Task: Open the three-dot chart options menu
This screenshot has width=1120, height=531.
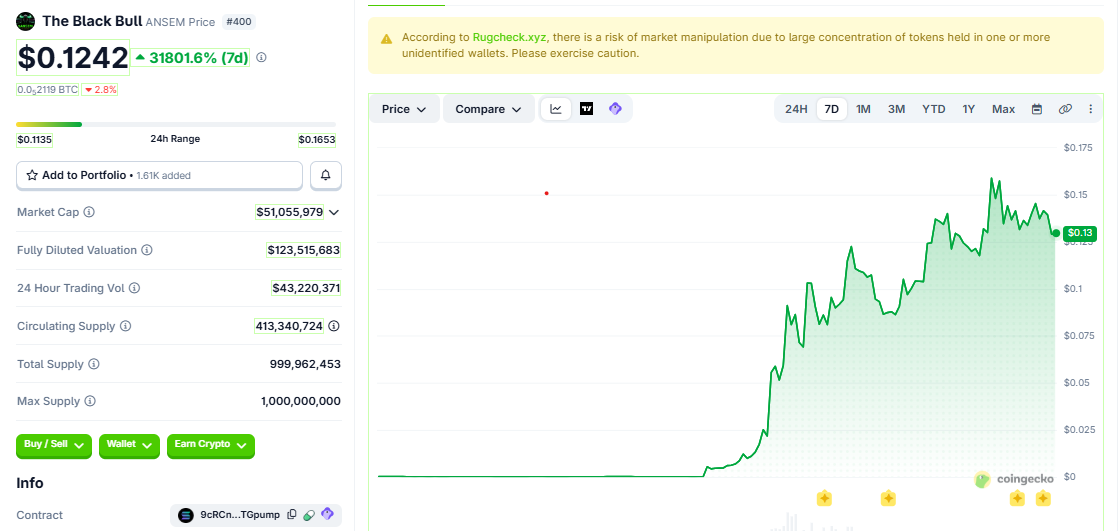Action: click(1091, 109)
